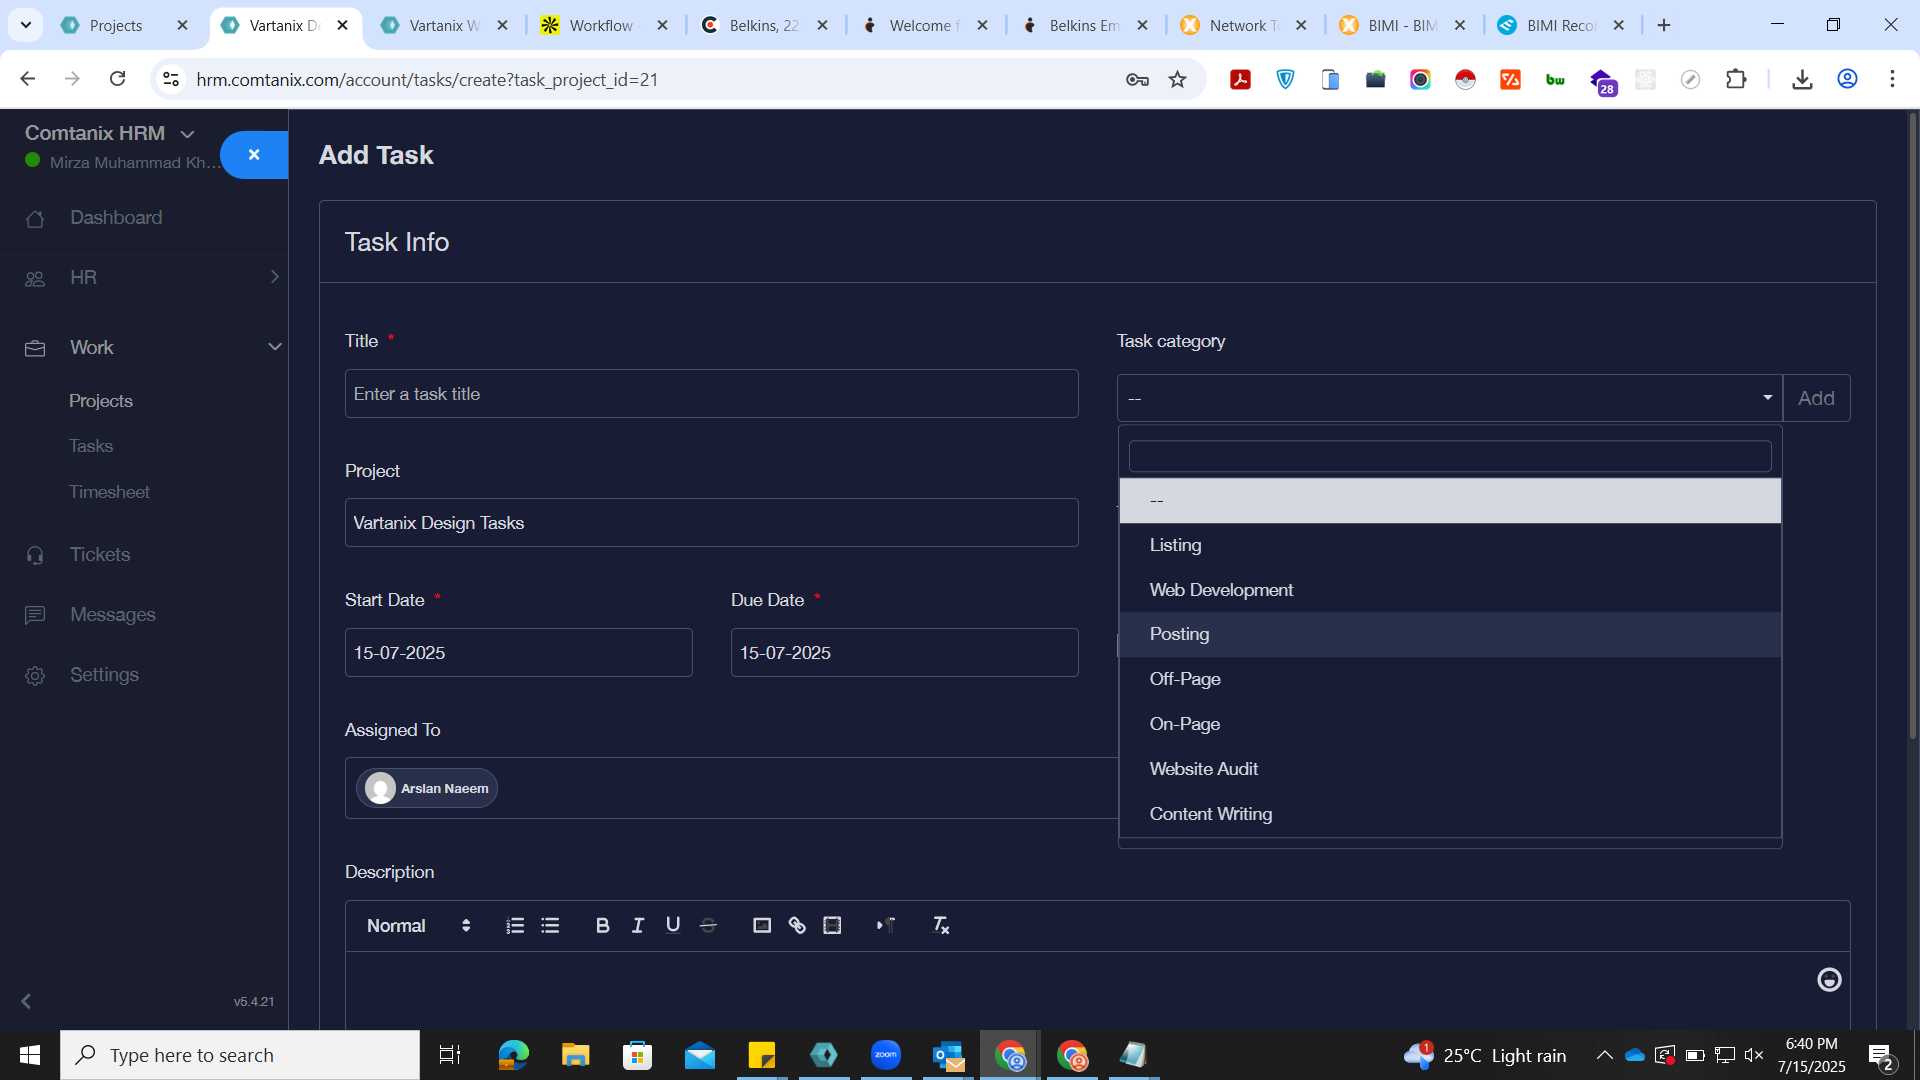Image resolution: width=1920 pixels, height=1080 pixels.
Task: Open File Explorer from the taskbar
Action: 575,1055
